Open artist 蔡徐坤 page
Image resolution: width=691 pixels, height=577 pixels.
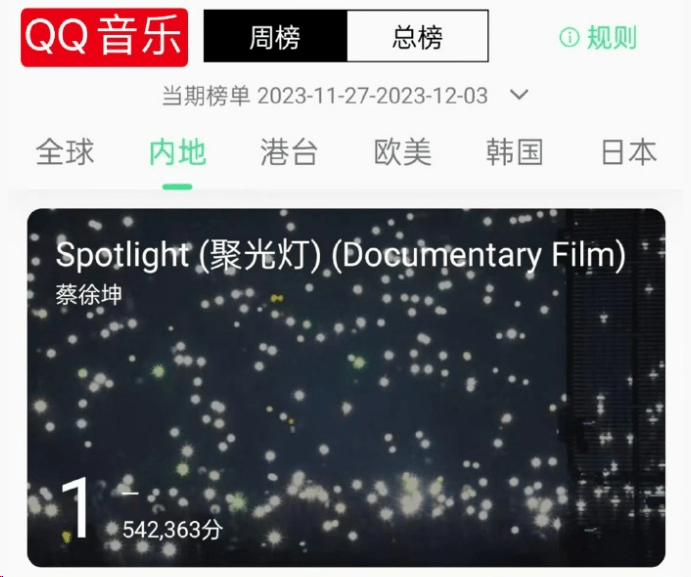point(89,294)
